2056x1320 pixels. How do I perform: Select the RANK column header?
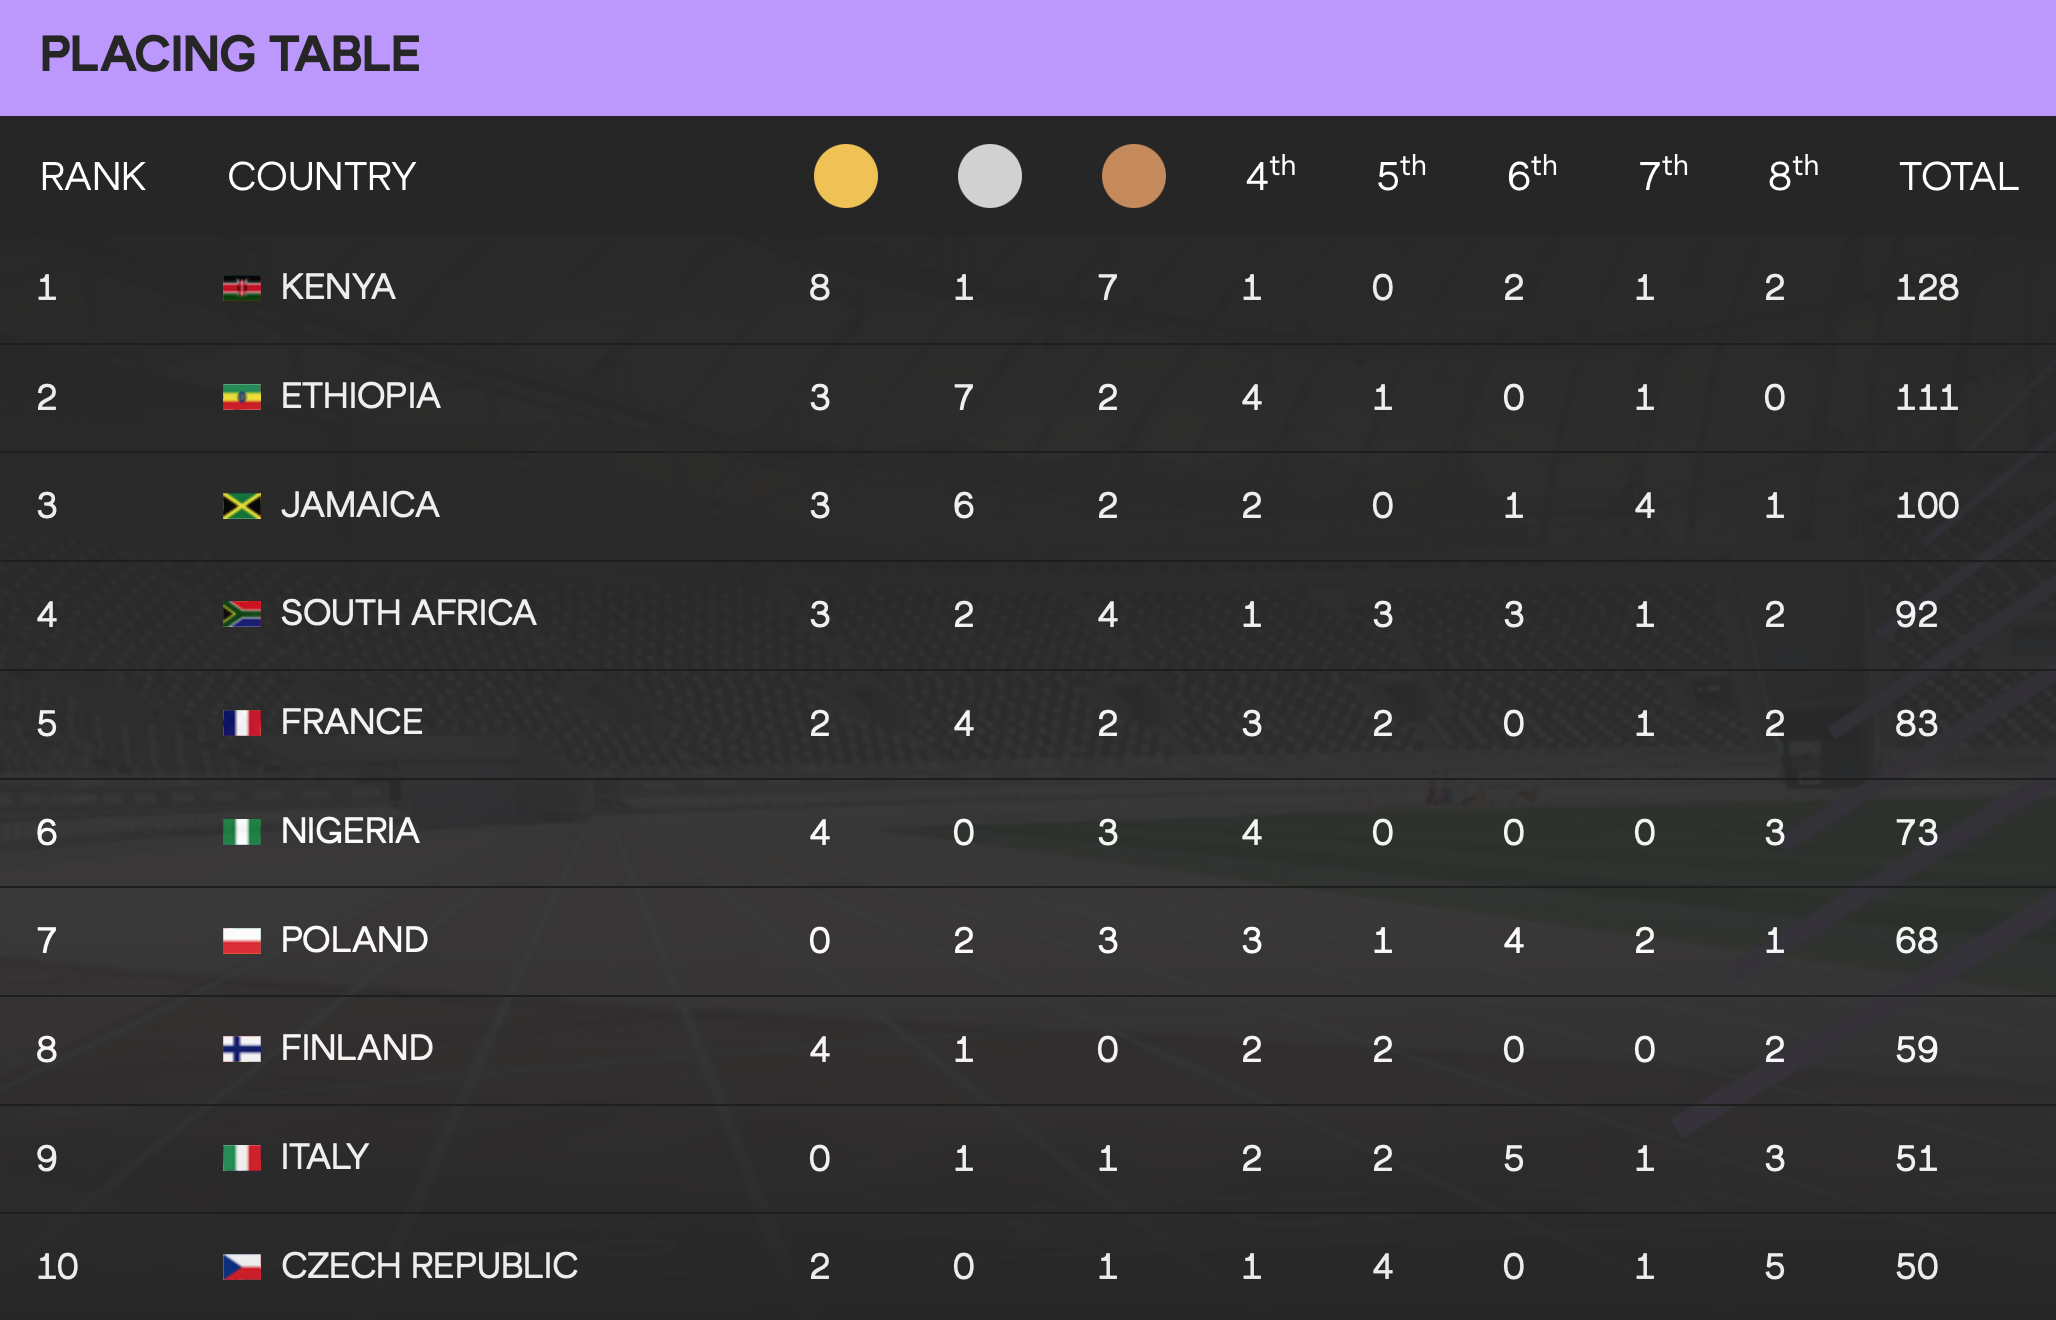click(93, 177)
